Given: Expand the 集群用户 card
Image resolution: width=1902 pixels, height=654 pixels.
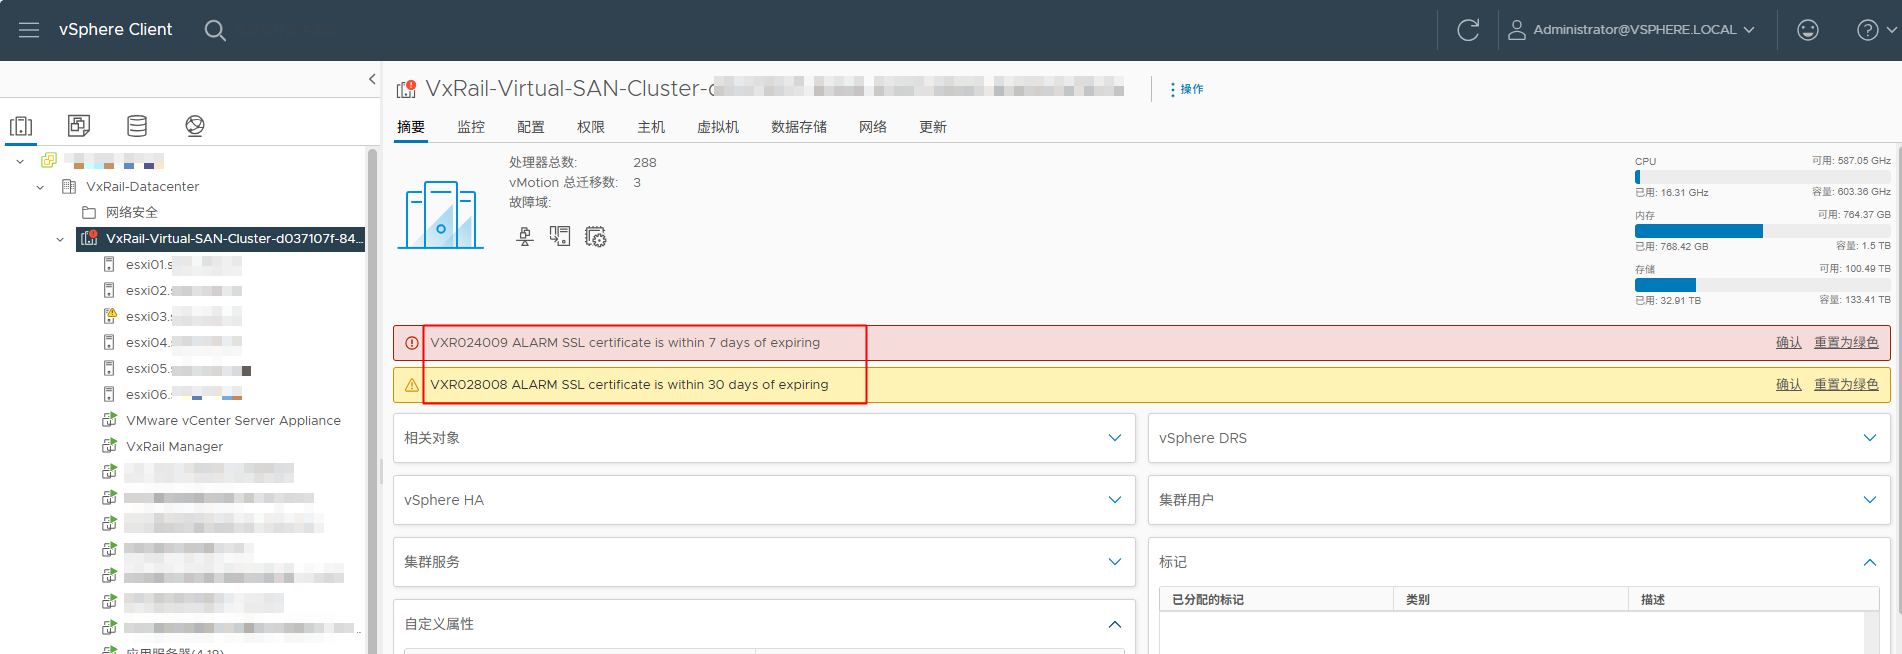Looking at the screenshot, I should pos(1870,500).
